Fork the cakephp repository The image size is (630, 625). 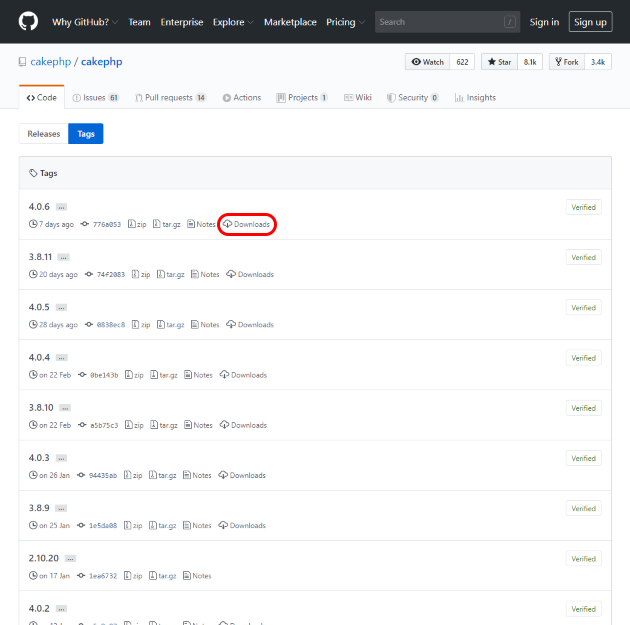pyautogui.click(x=566, y=62)
